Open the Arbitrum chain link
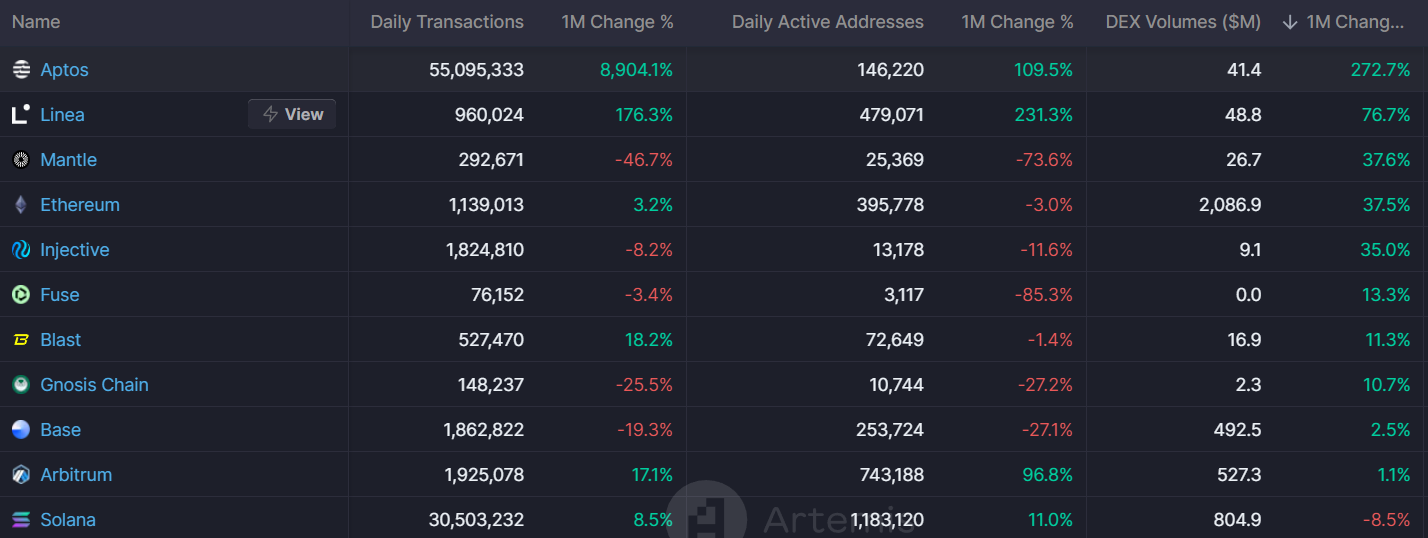Screen dimensions: 1428x538 click(x=76, y=475)
